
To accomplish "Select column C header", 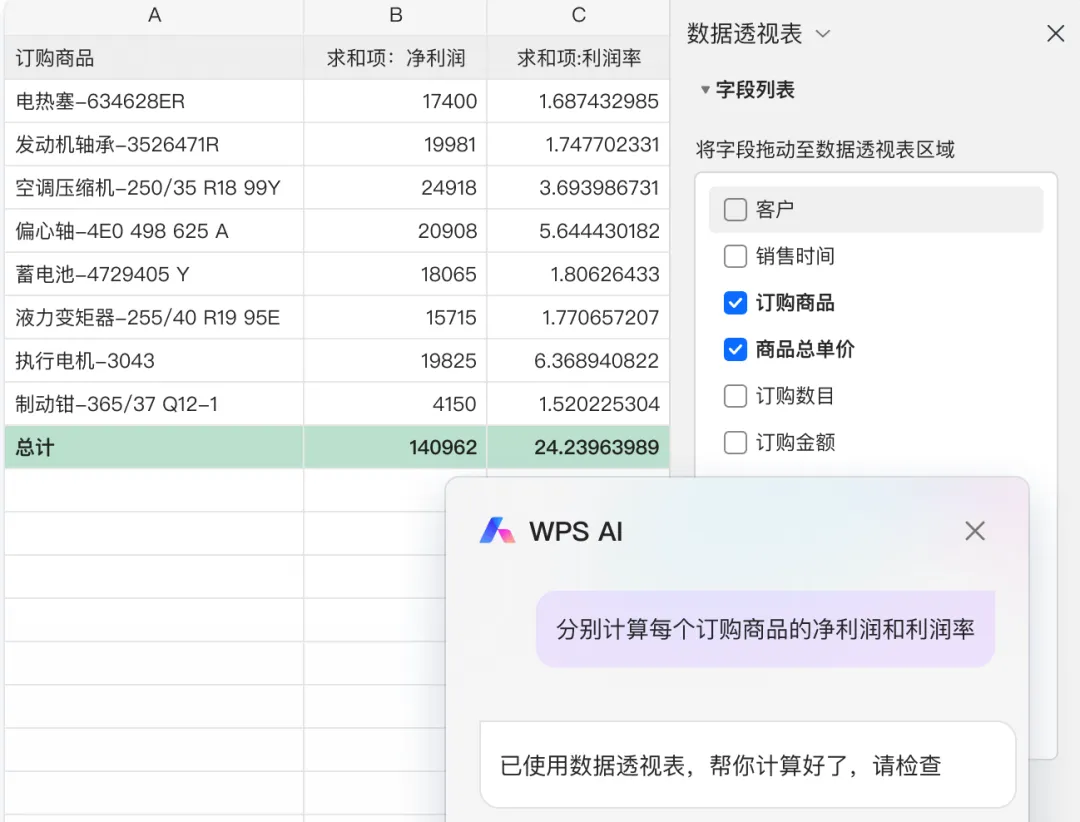I will (578, 16).
